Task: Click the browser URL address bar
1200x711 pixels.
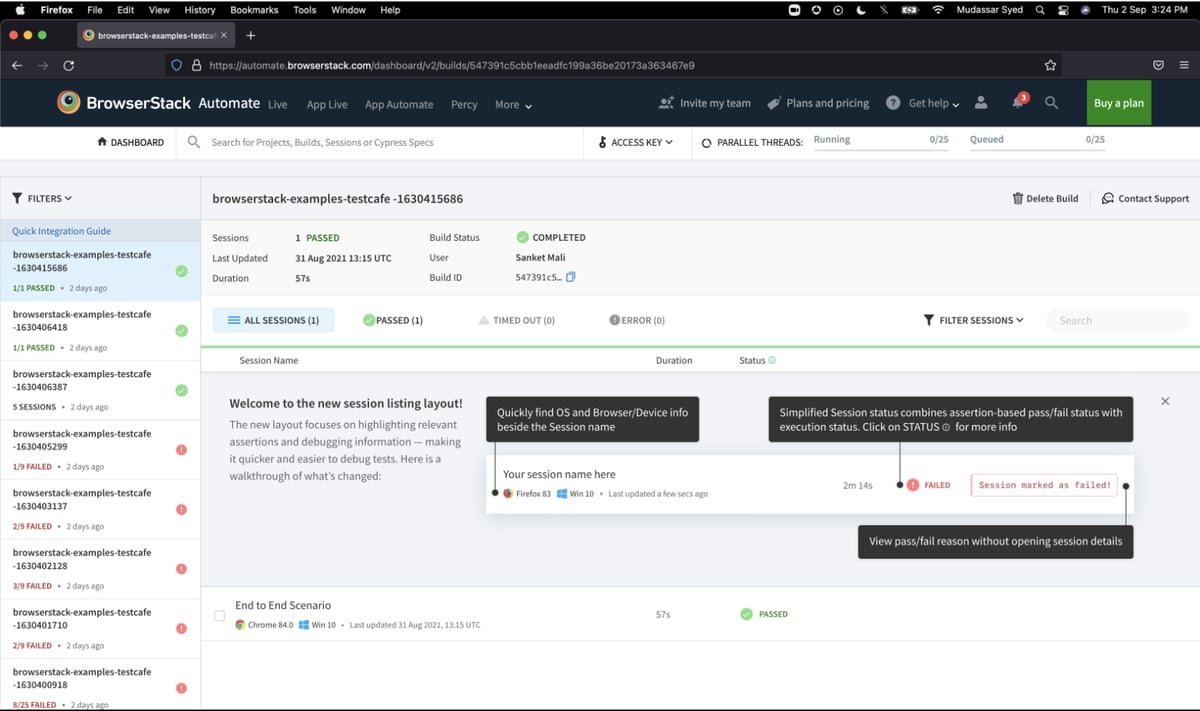Action: coord(613,65)
